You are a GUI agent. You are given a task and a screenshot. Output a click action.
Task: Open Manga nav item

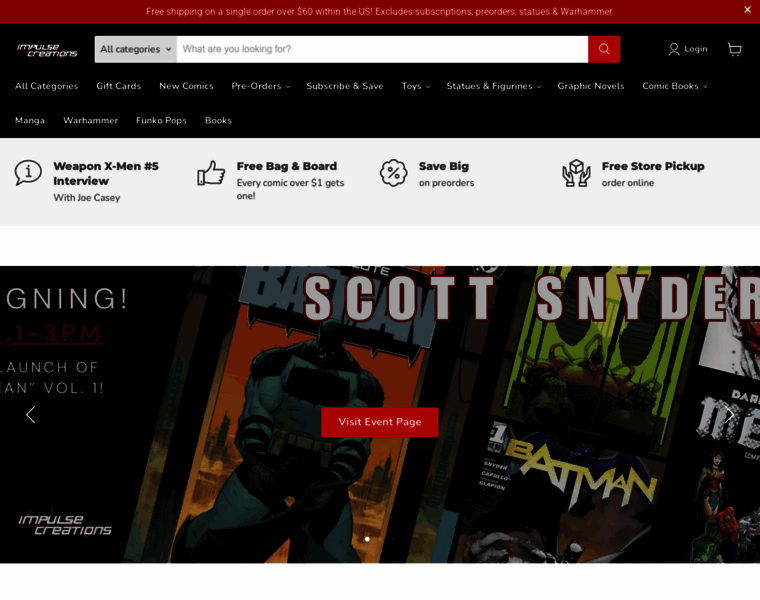[x=30, y=120]
